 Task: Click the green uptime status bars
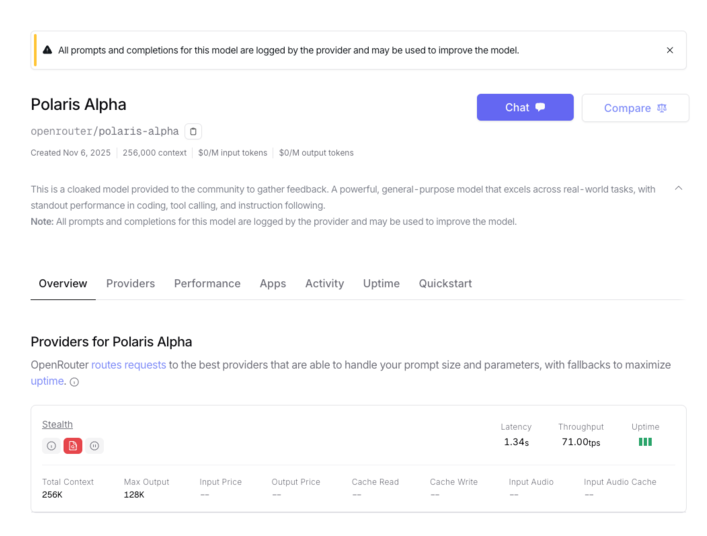pyautogui.click(x=645, y=442)
